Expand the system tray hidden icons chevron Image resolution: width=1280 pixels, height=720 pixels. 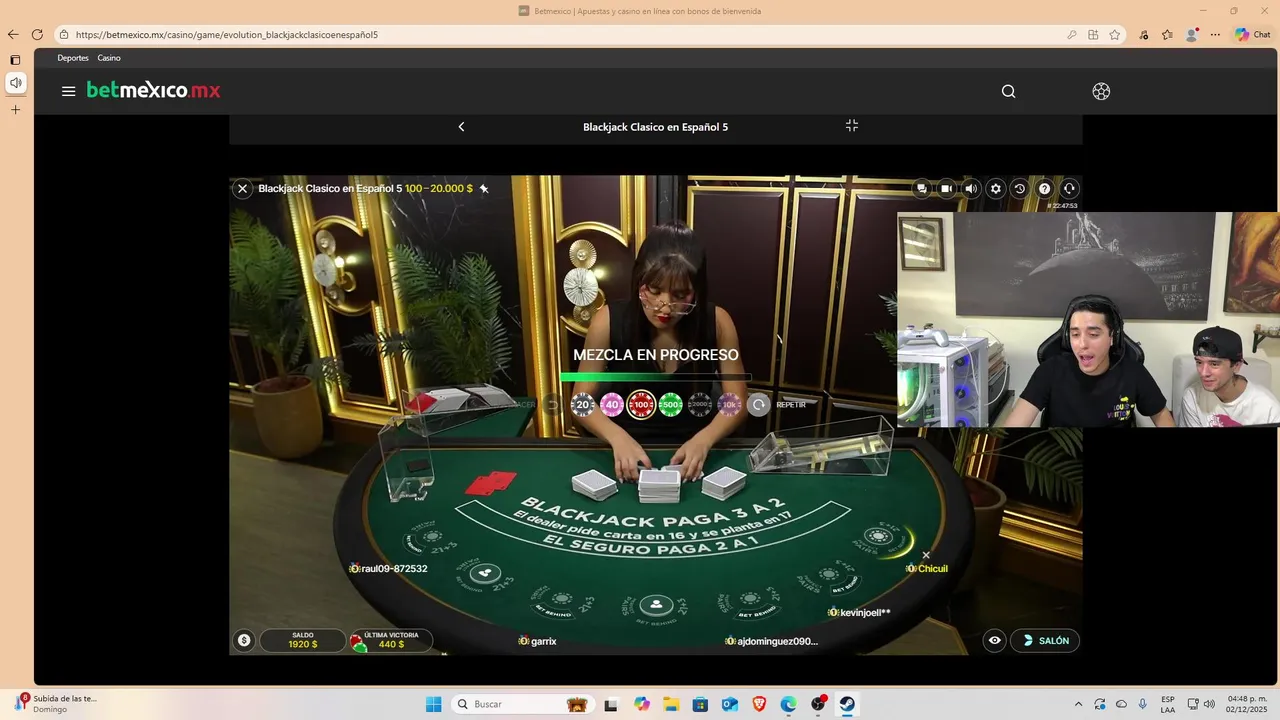[1078, 704]
